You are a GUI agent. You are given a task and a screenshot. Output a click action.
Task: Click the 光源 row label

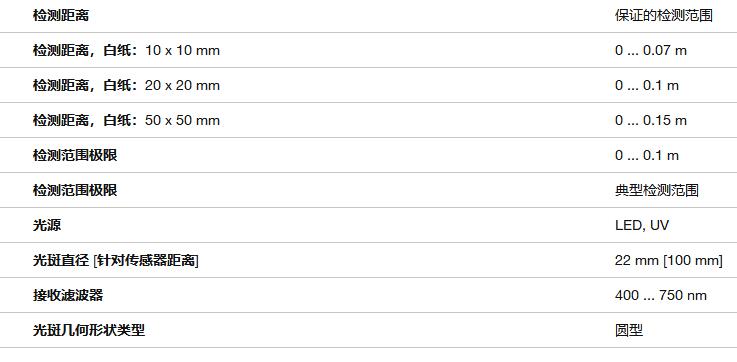pyautogui.click(x=47, y=225)
